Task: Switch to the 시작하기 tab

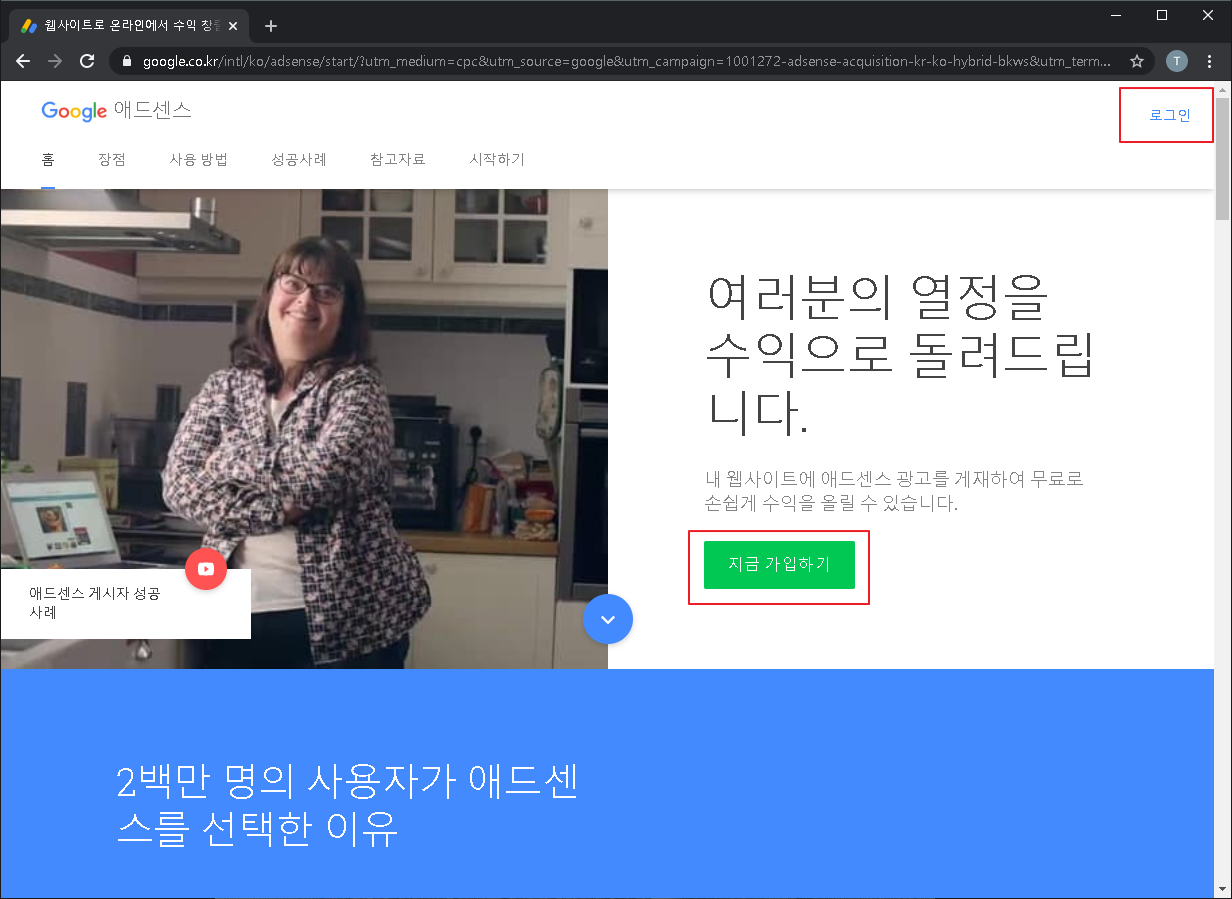Action: [497, 160]
